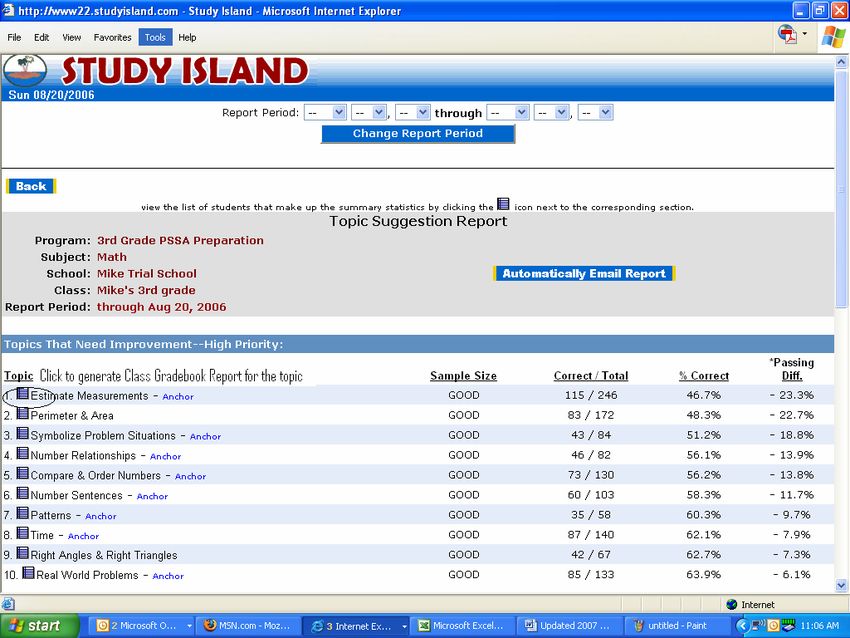Click the Topic column header

[x=18, y=376]
